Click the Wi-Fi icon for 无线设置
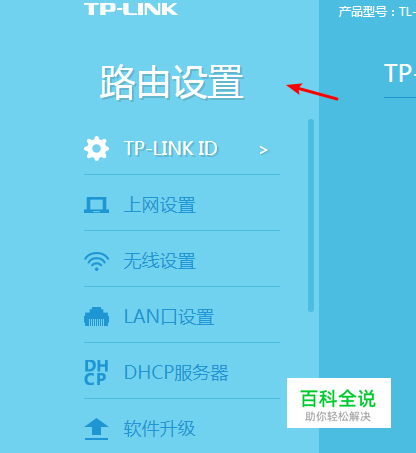Screen dimensions: 416x453 (x=96, y=261)
